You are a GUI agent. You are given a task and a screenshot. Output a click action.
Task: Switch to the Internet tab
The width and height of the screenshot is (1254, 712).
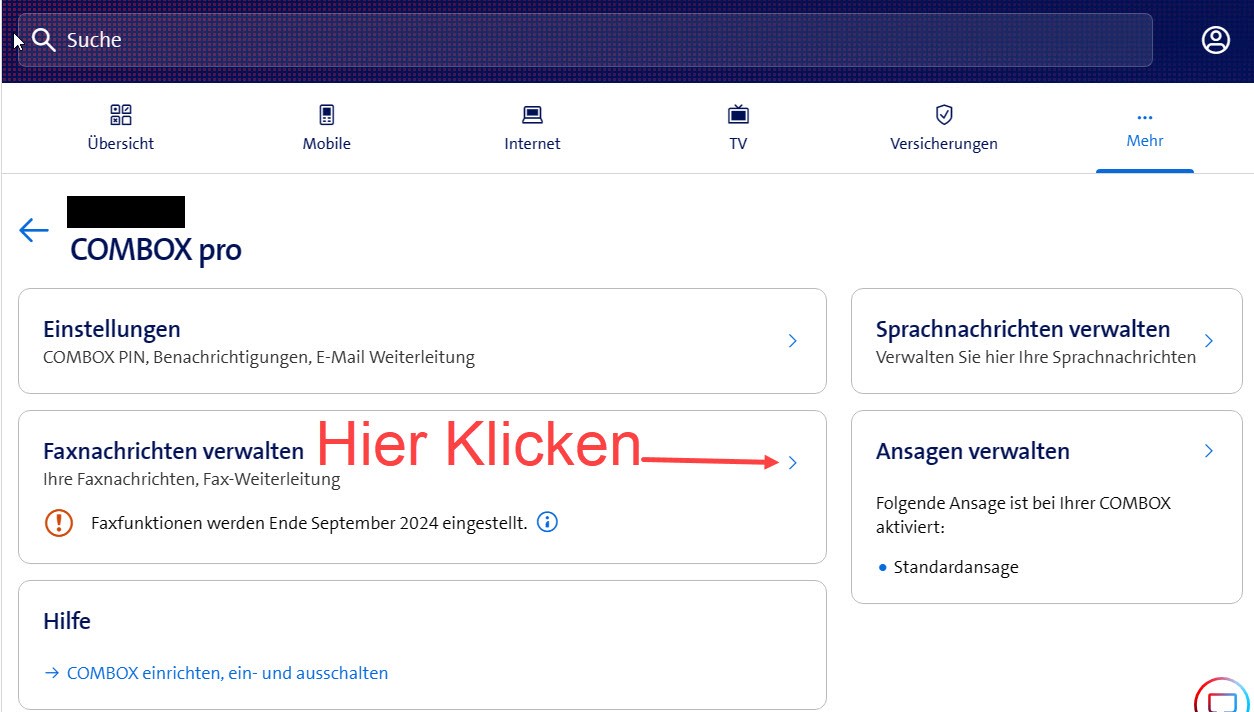click(x=532, y=128)
